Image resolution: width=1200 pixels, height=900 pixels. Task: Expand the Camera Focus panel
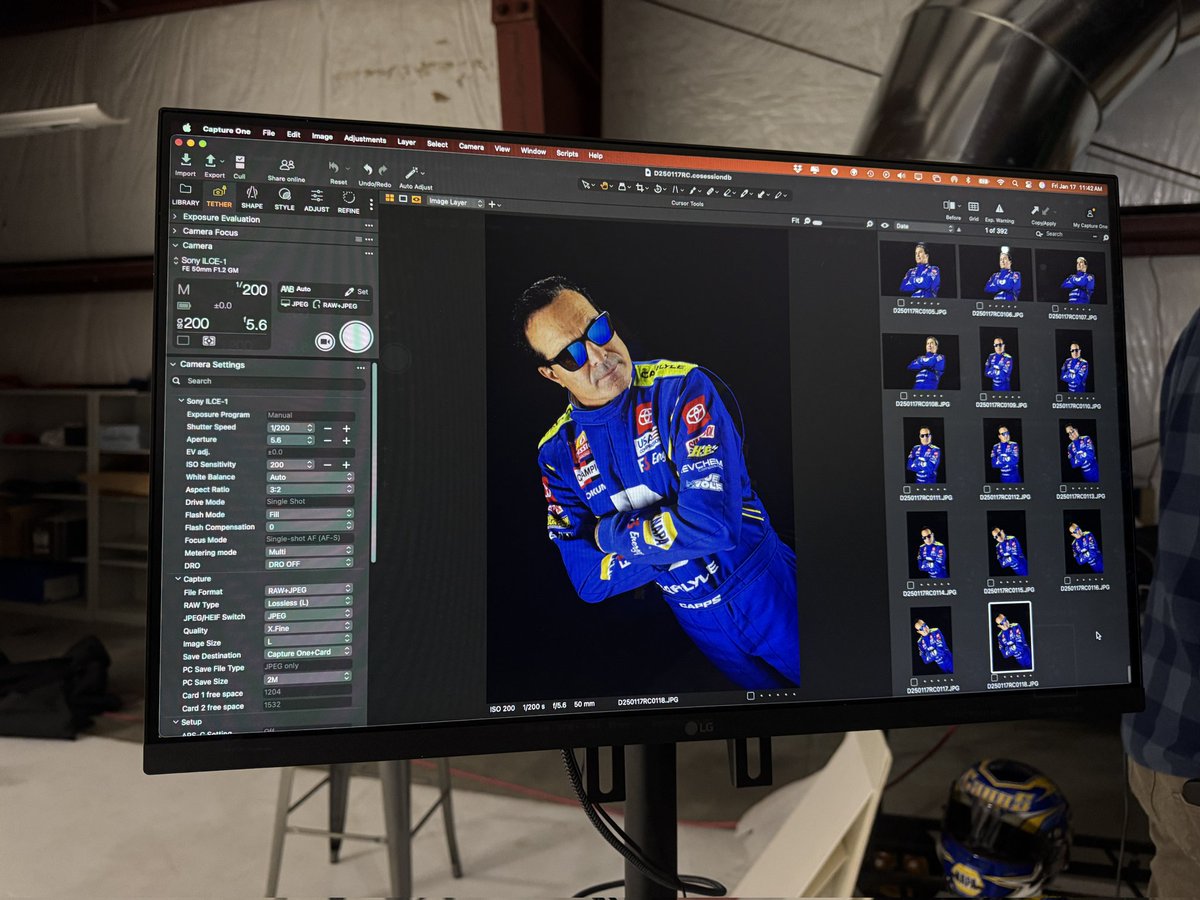(x=175, y=231)
